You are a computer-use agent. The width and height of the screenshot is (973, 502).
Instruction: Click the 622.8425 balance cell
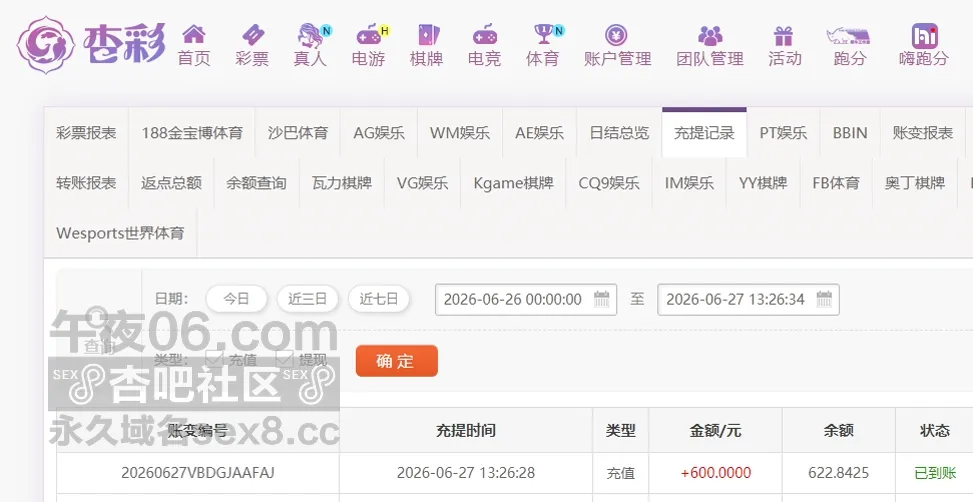(838, 473)
